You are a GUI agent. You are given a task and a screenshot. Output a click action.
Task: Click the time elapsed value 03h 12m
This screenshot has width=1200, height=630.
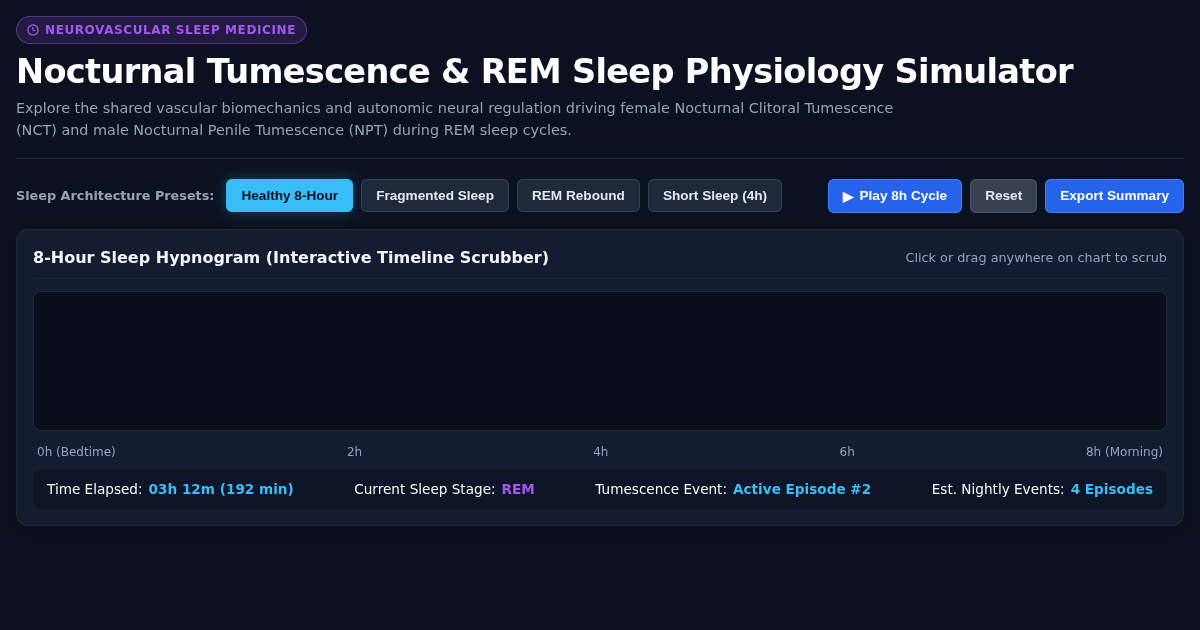pos(221,489)
